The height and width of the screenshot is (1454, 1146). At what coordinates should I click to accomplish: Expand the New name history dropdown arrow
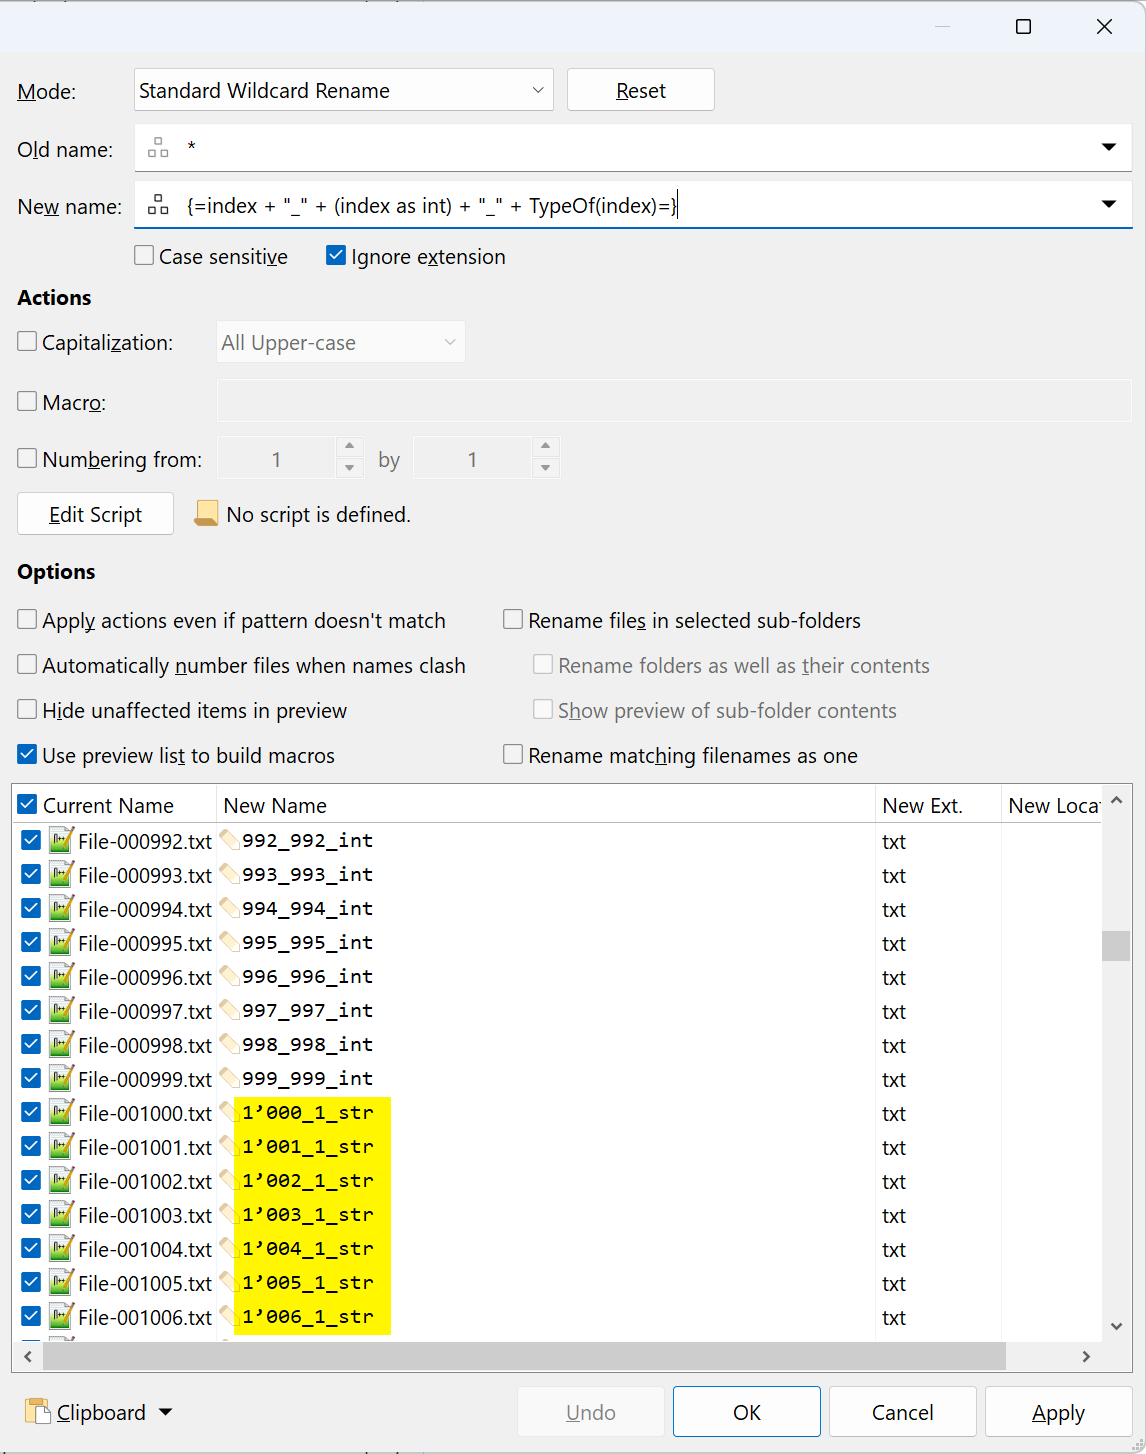[x=1108, y=205]
